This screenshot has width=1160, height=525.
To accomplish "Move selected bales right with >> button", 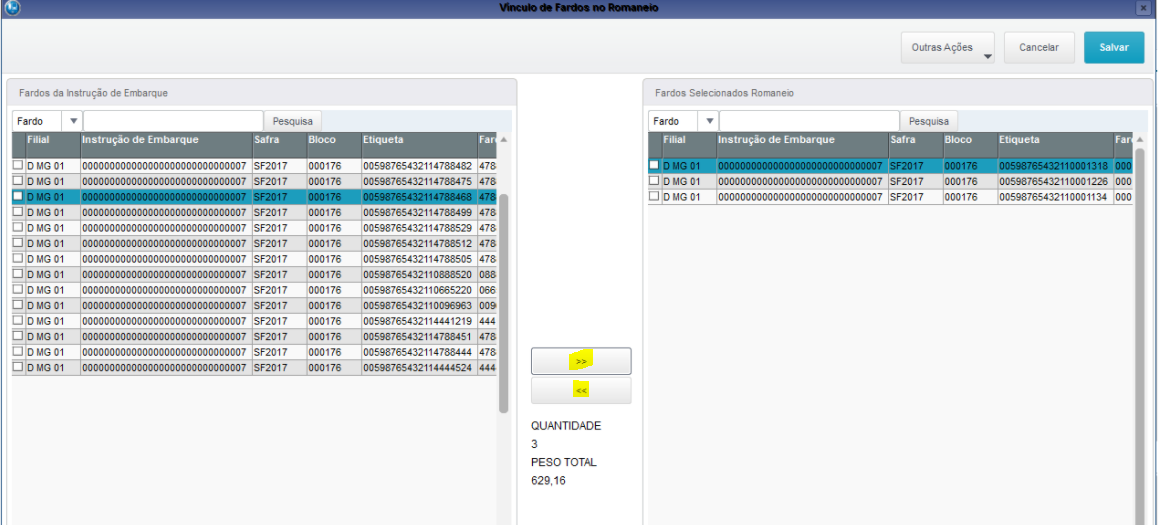I will click(x=581, y=361).
